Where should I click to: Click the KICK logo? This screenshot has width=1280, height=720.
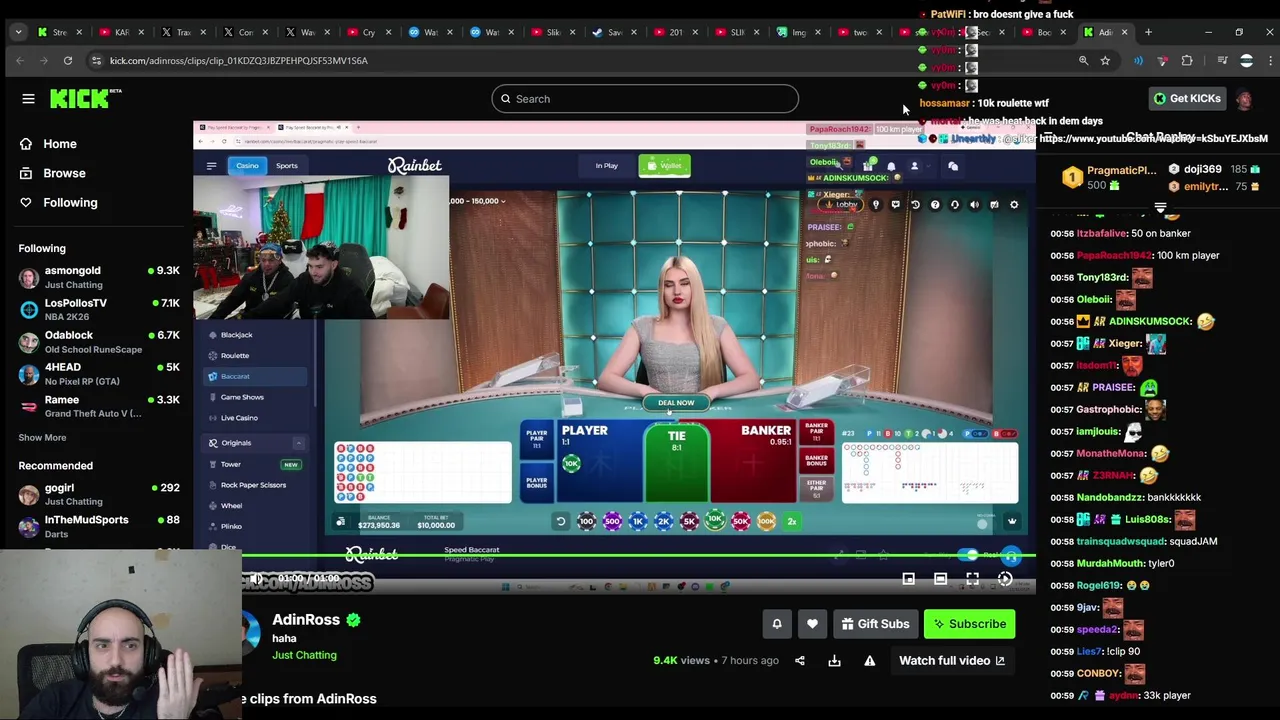click(86, 98)
